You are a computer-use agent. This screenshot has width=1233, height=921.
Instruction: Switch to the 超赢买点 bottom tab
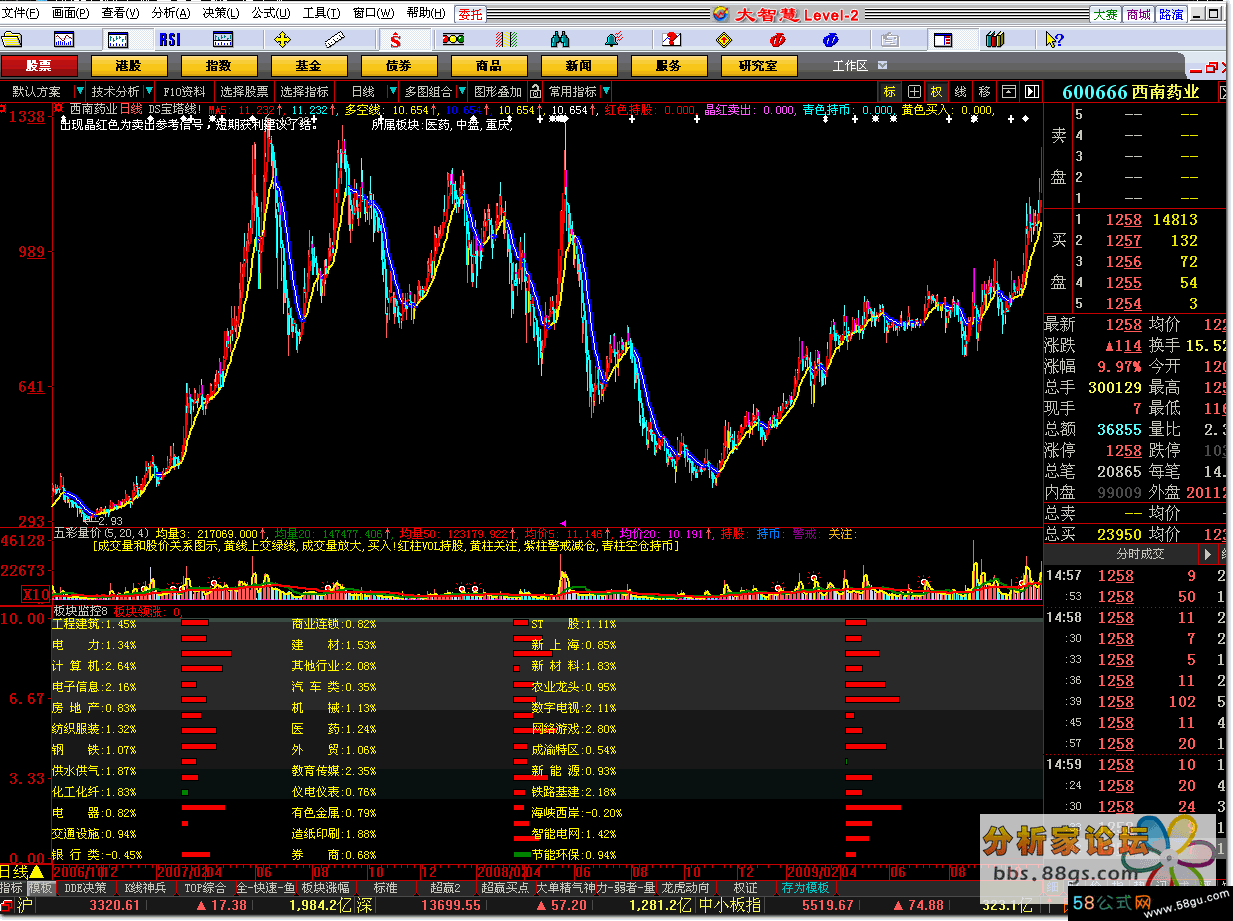click(505, 887)
